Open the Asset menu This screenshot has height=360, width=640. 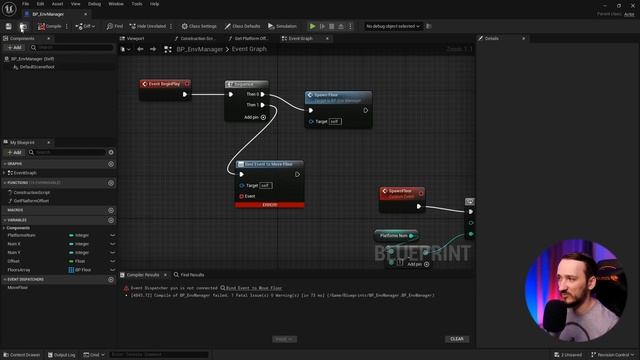[58, 4]
